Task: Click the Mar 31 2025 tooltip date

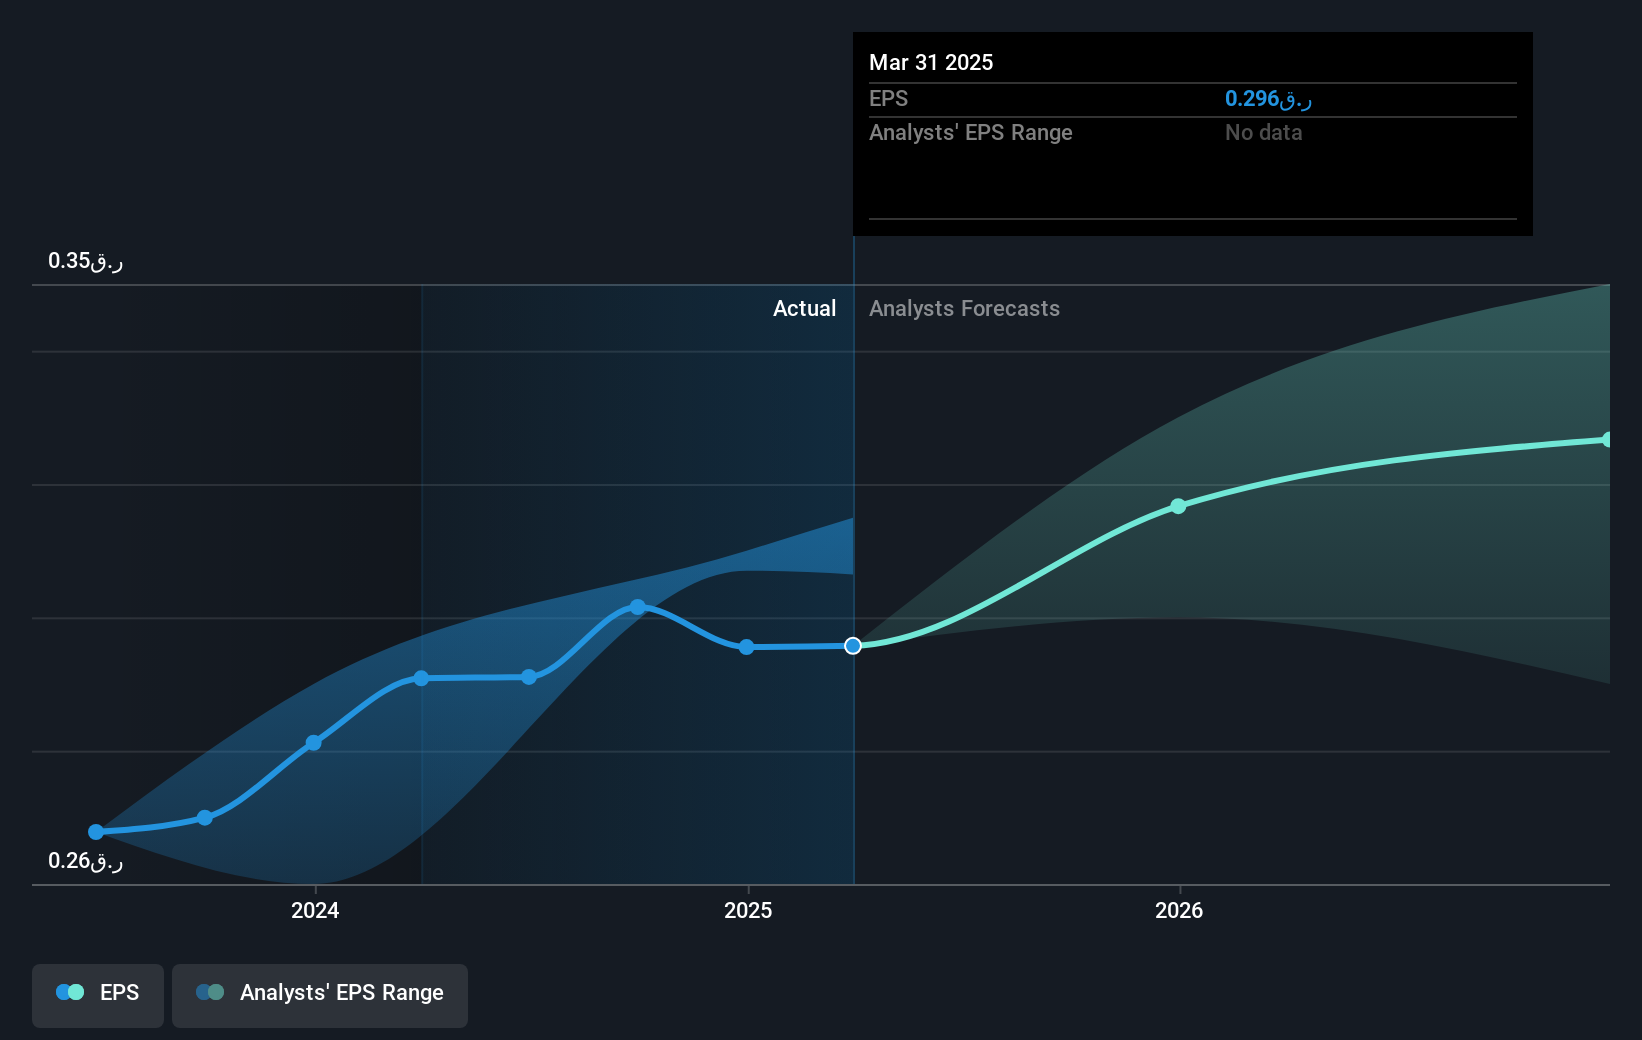Action: [x=931, y=62]
